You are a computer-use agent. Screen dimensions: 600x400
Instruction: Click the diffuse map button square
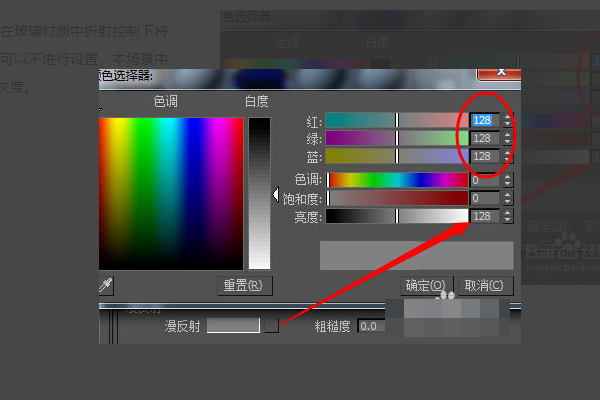(271, 326)
